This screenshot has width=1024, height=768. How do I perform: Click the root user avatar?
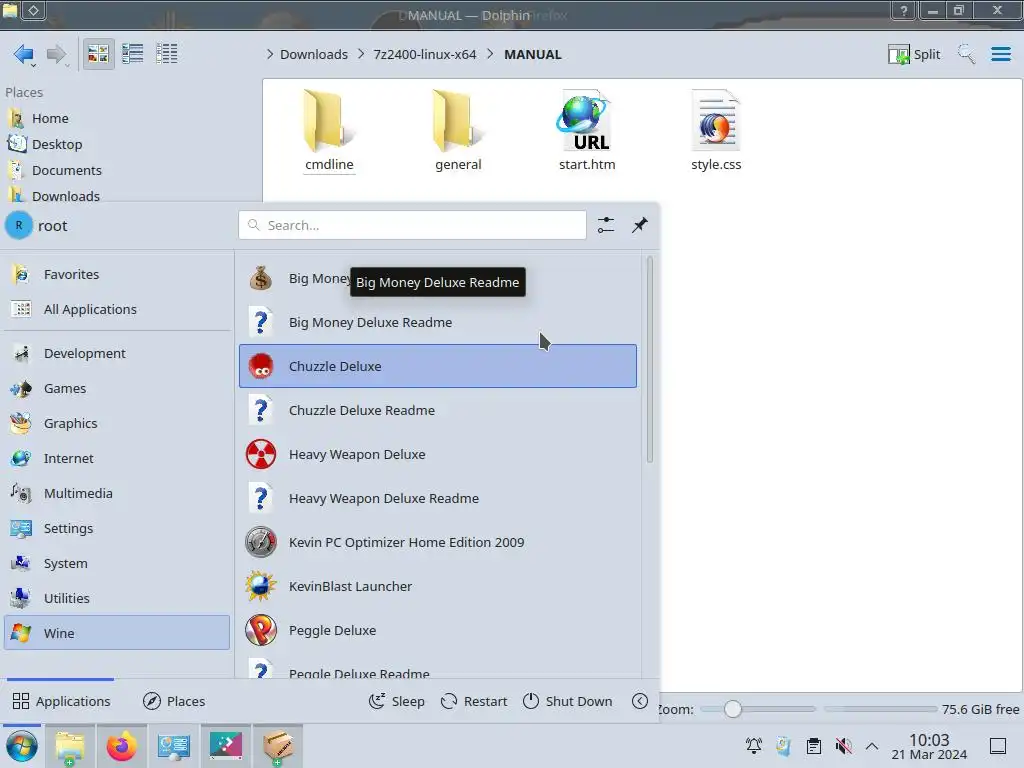(x=19, y=225)
